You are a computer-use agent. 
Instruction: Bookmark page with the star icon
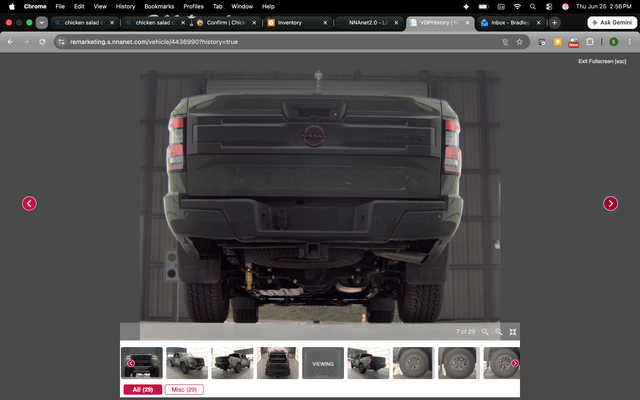coord(519,42)
